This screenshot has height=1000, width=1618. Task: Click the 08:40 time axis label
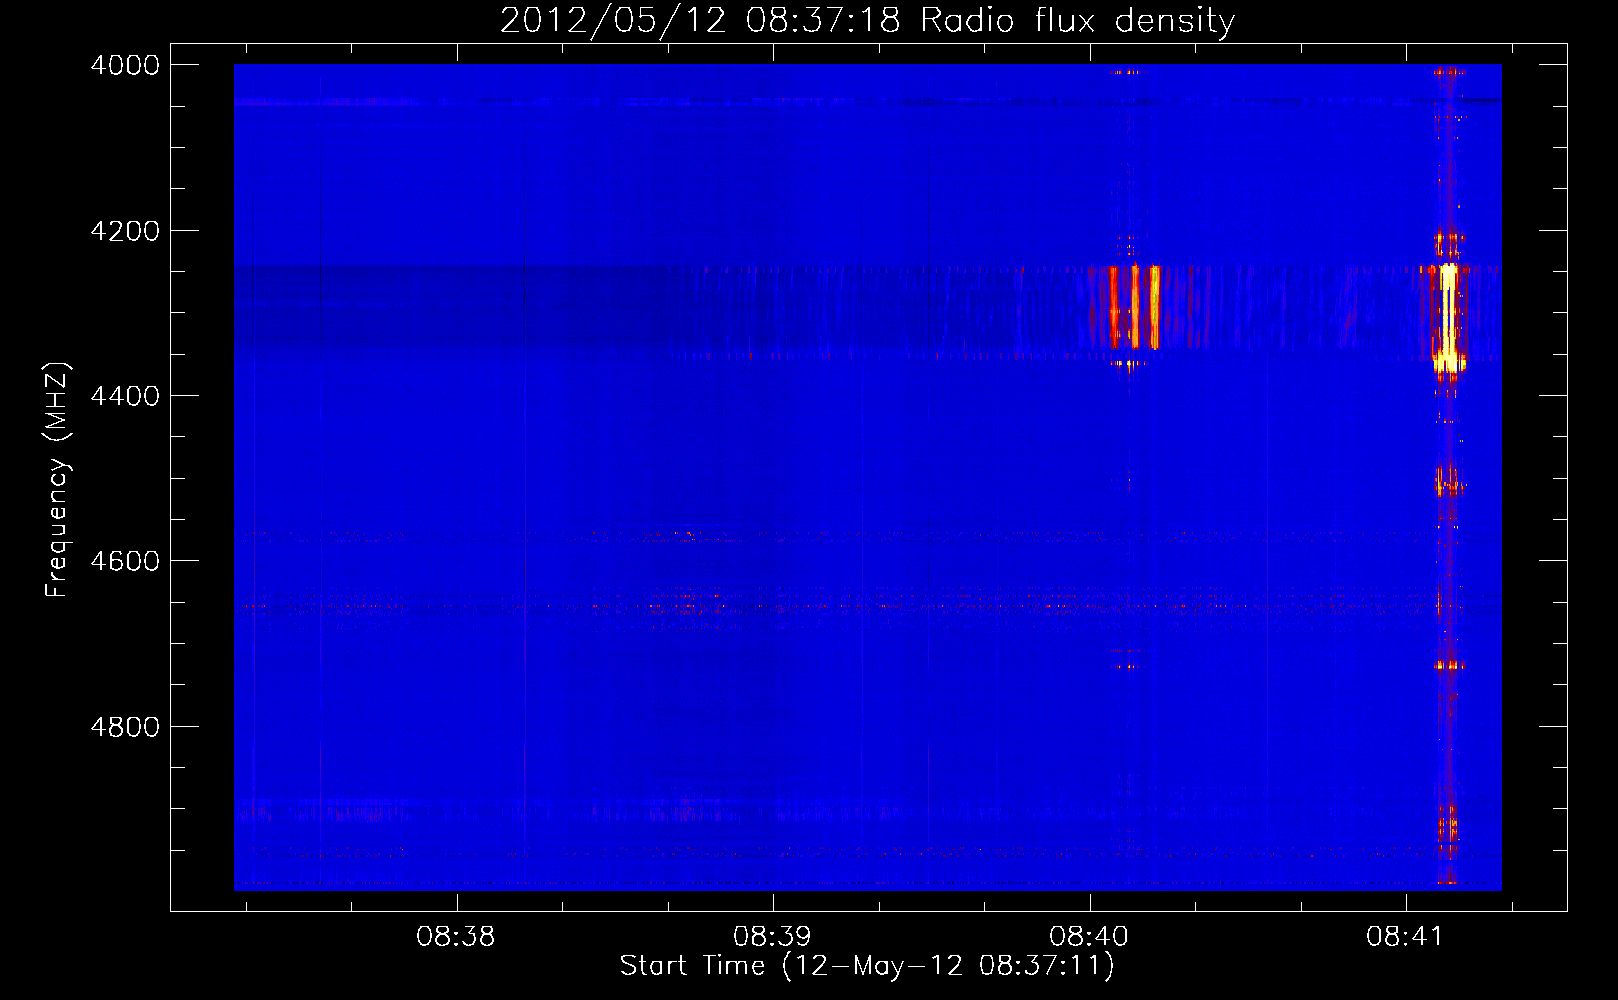pyautogui.click(x=1089, y=937)
